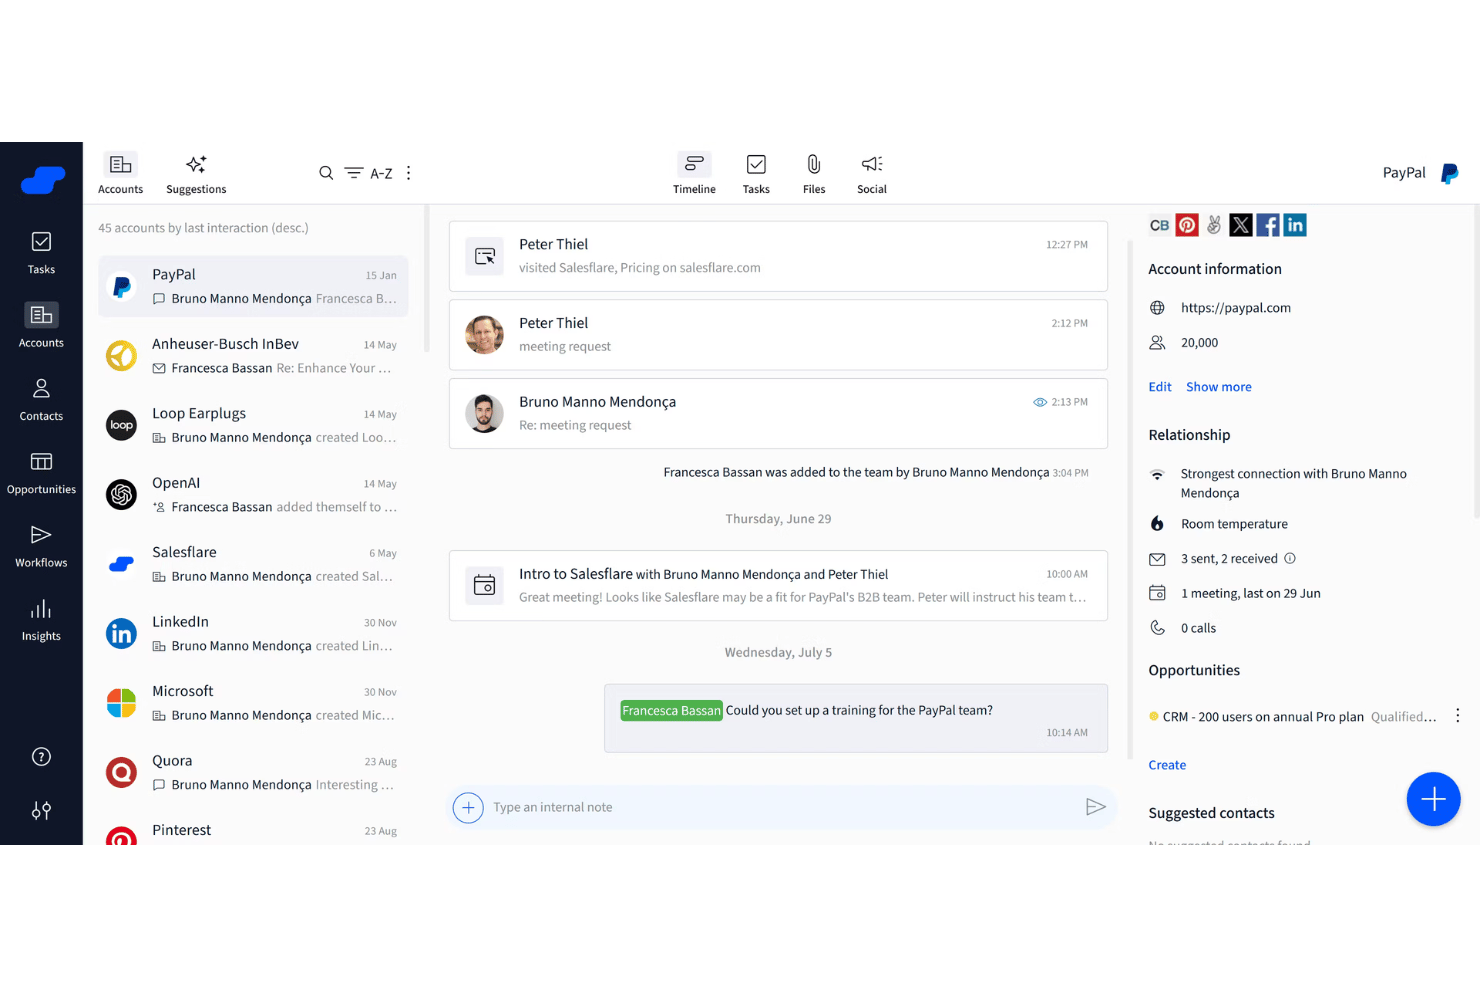Screen dimensions: 1480x987
Task: Select the Pinterest account row
Action: (253, 832)
